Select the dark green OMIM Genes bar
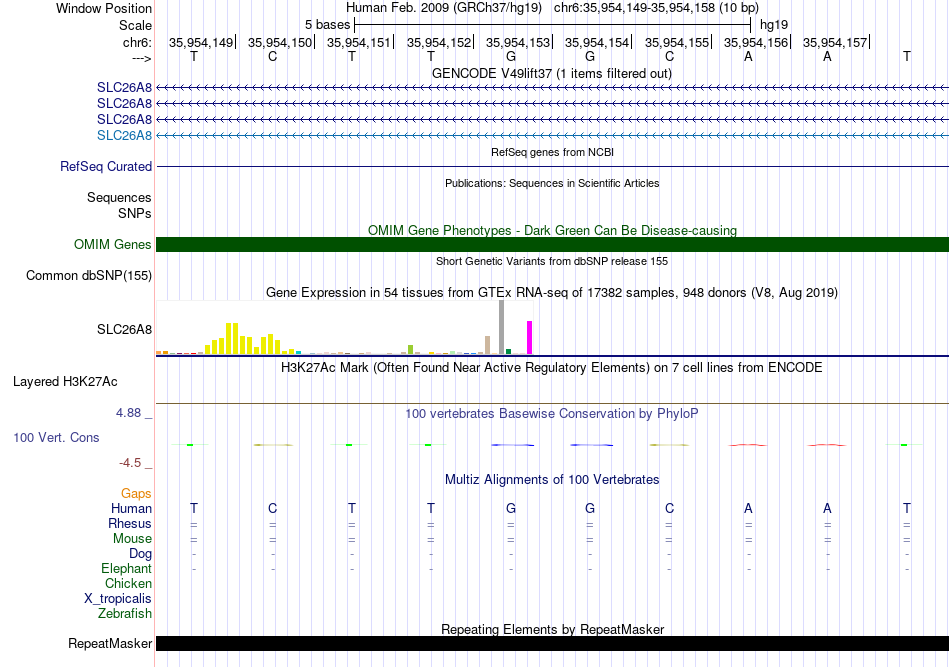The width and height of the screenshot is (950, 667). click(552, 244)
